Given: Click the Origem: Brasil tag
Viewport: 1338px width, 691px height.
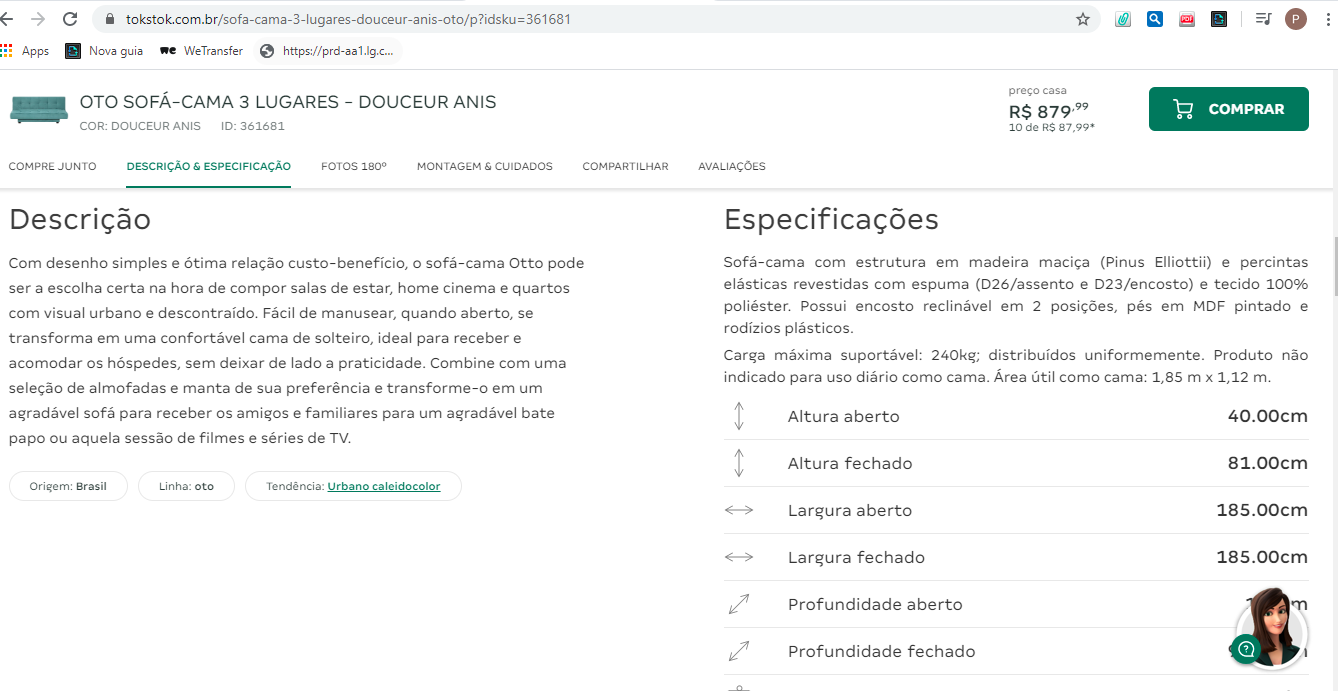Looking at the screenshot, I should point(68,486).
